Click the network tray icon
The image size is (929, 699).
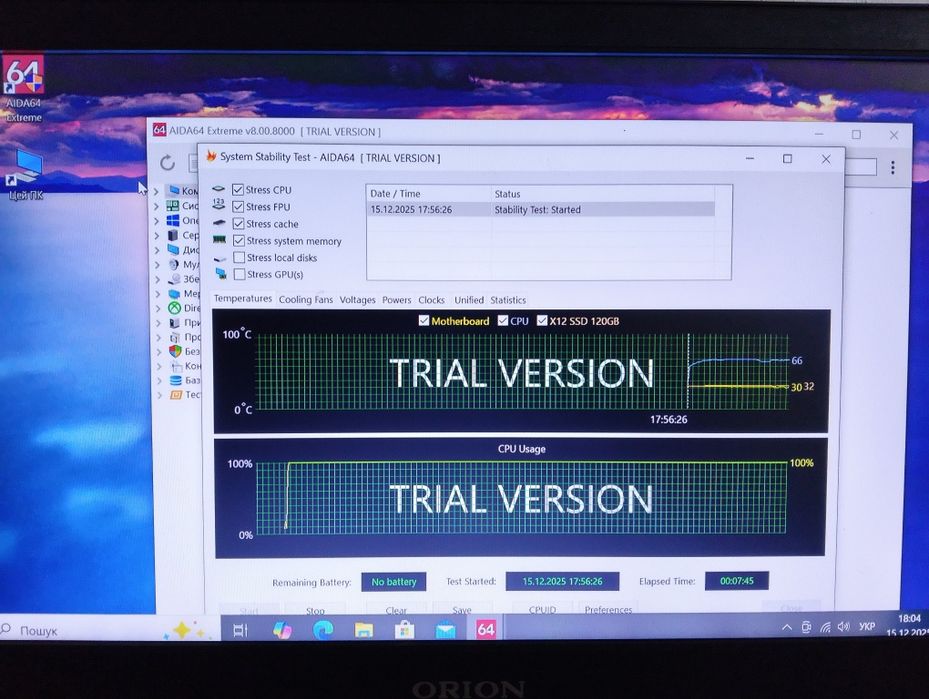pos(825,627)
